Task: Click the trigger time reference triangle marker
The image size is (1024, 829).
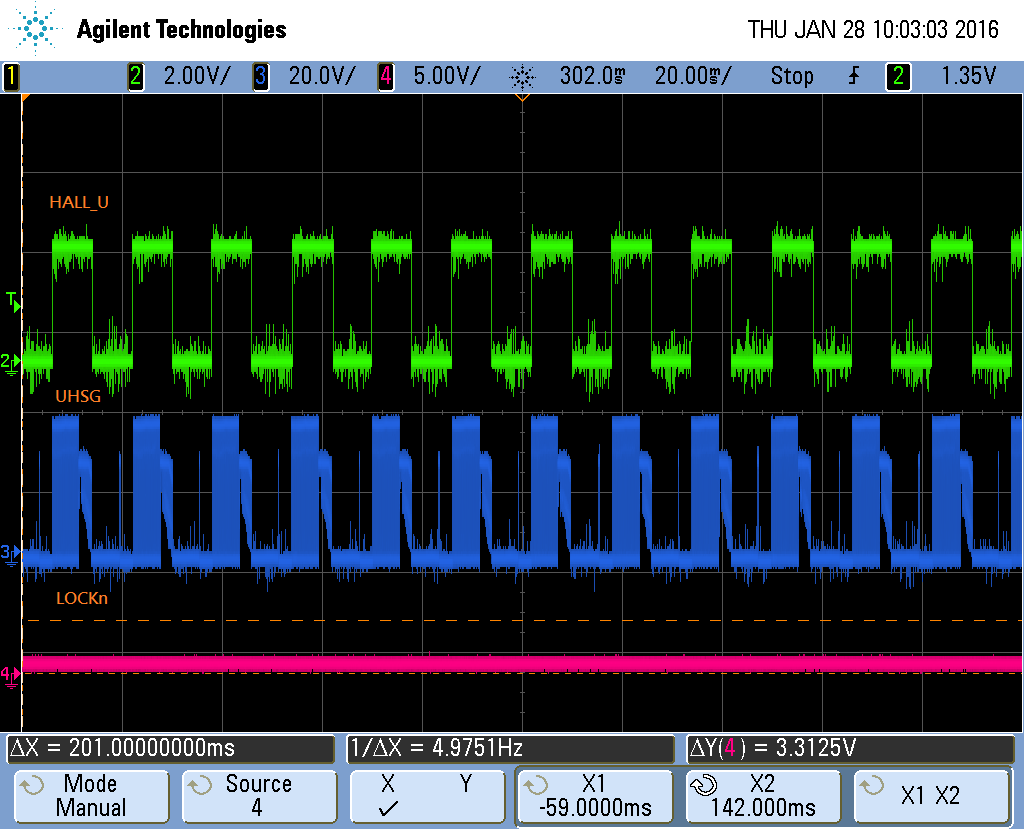Action: point(522,98)
